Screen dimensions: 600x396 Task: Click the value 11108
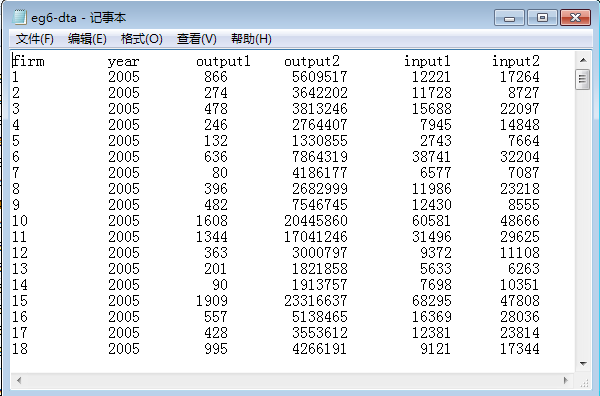520,253
